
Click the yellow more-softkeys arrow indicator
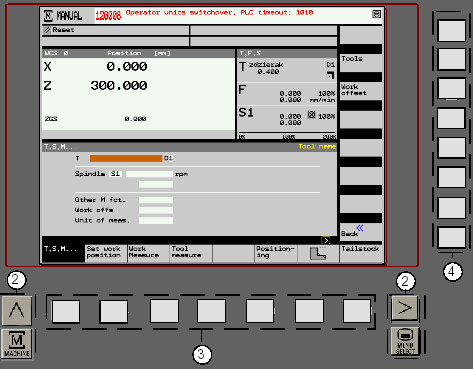[325, 240]
